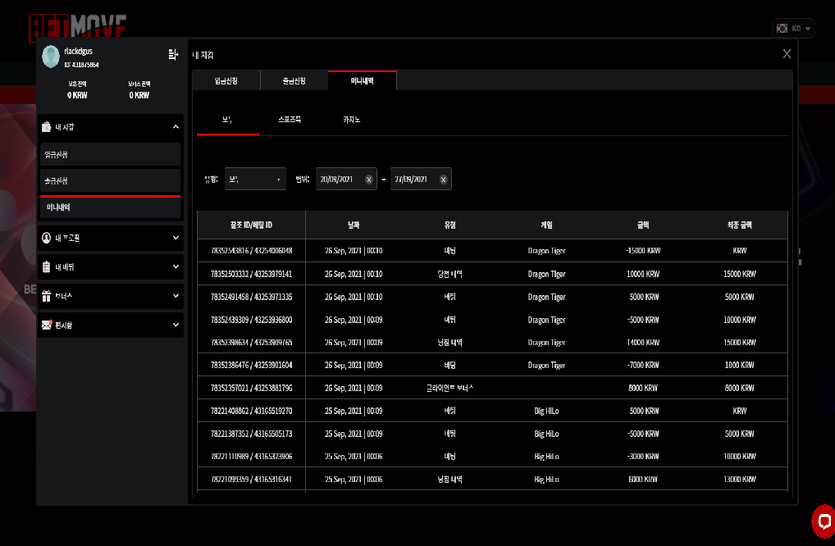Open money history in the sidebar
Screen dimensions: 835x546
pyautogui.click(x=110, y=207)
